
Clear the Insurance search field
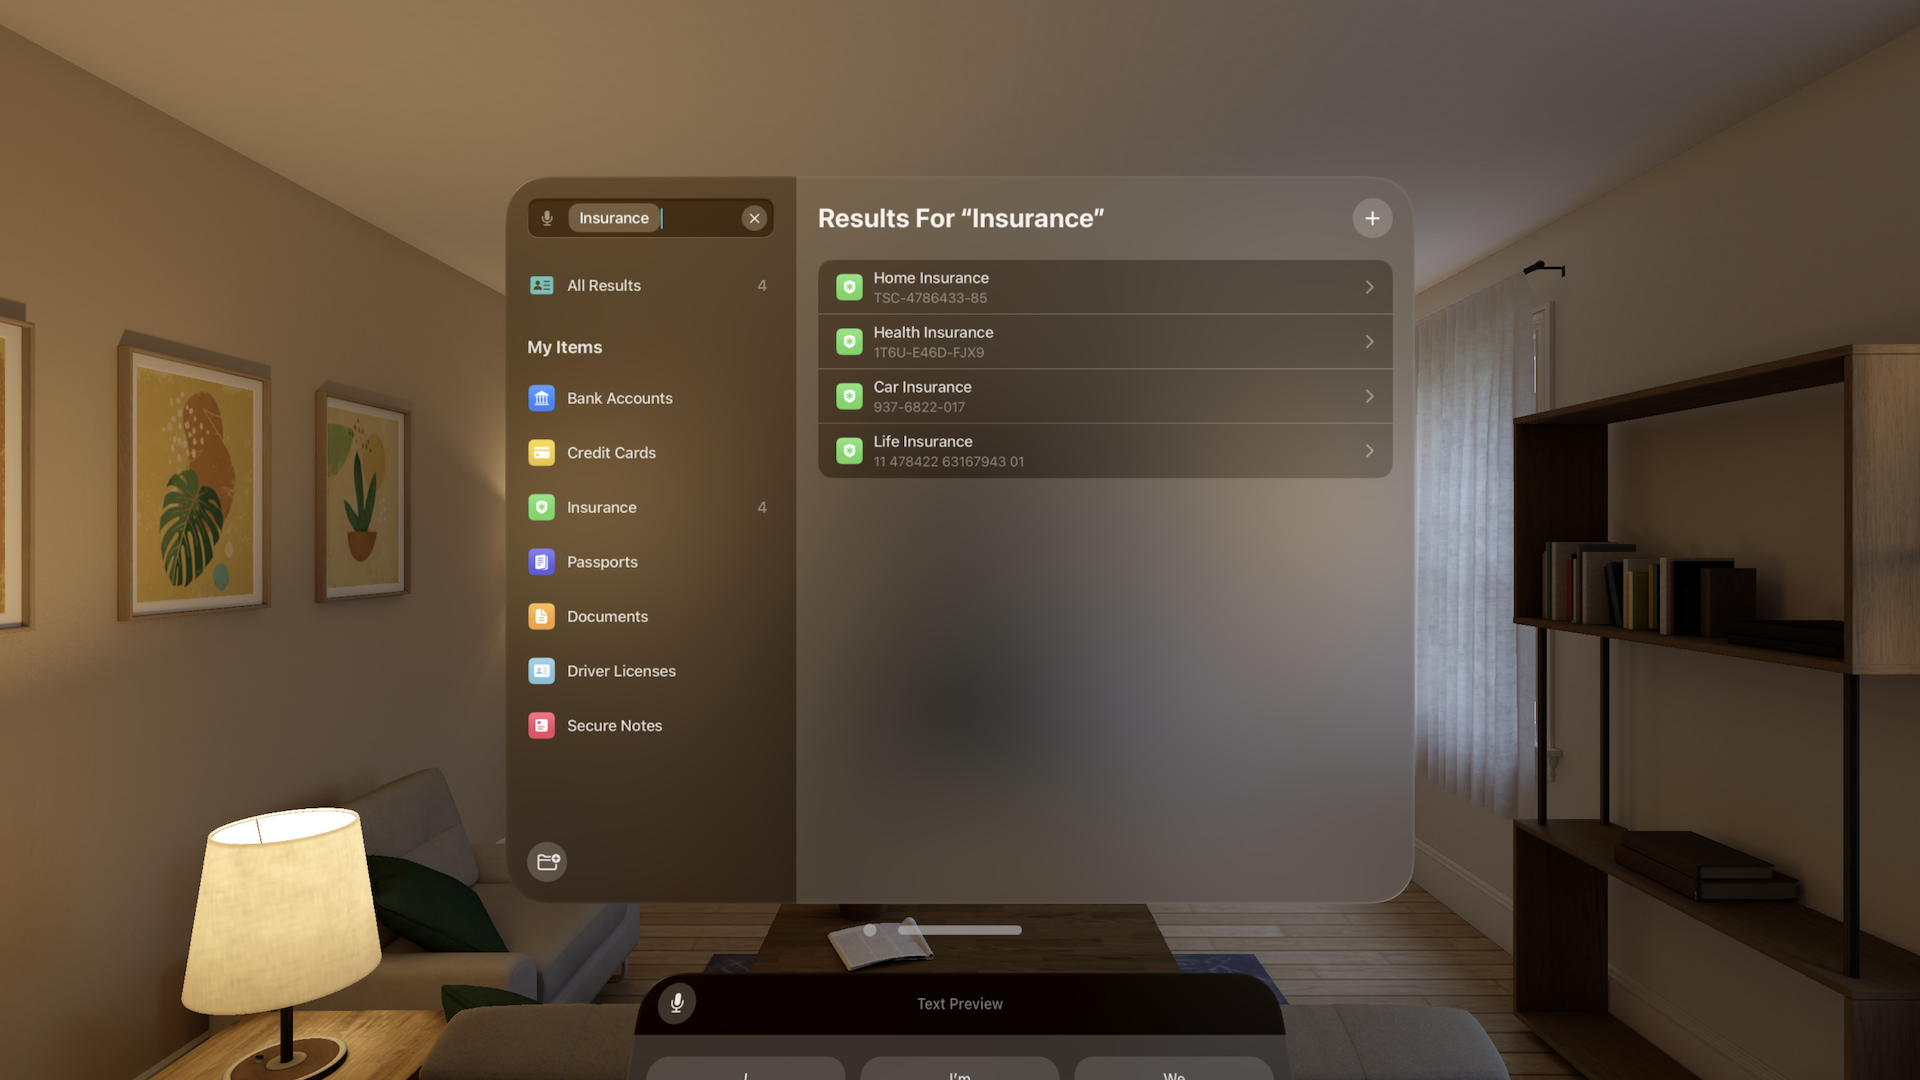coord(756,218)
